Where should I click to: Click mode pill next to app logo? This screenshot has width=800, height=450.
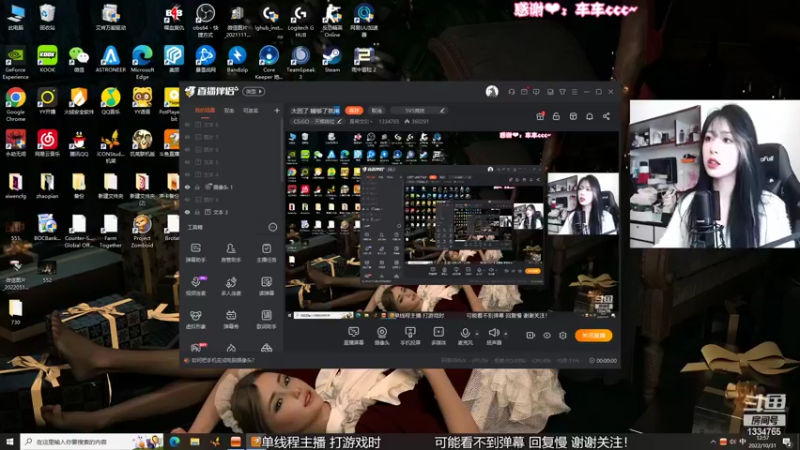click(x=254, y=91)
